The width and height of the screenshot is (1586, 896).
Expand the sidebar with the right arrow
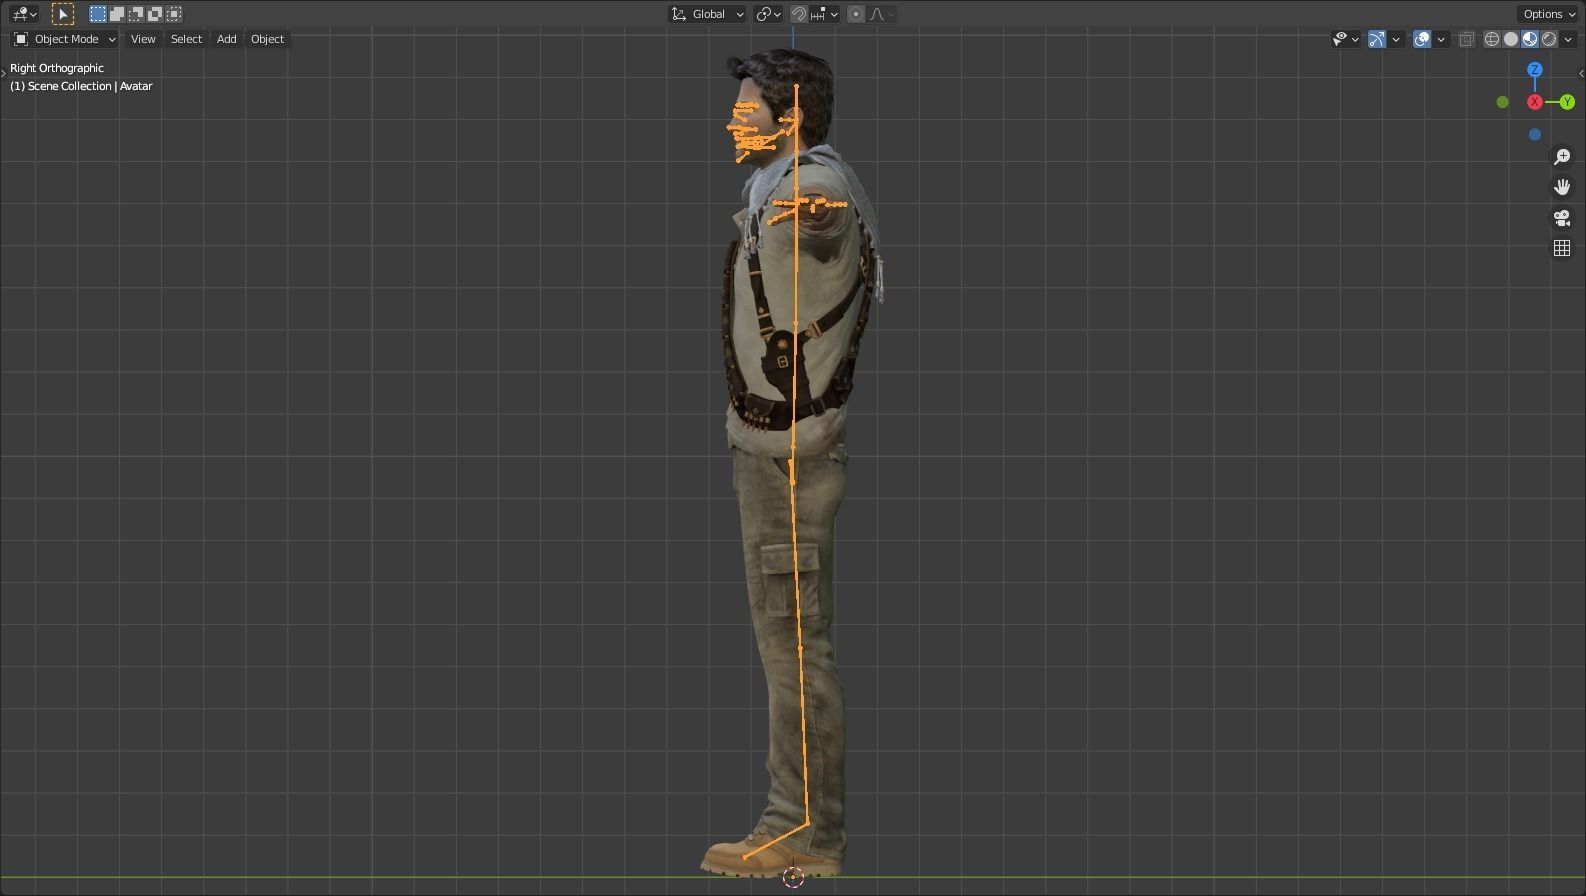pyautogui.click(x=1581, y=73)
